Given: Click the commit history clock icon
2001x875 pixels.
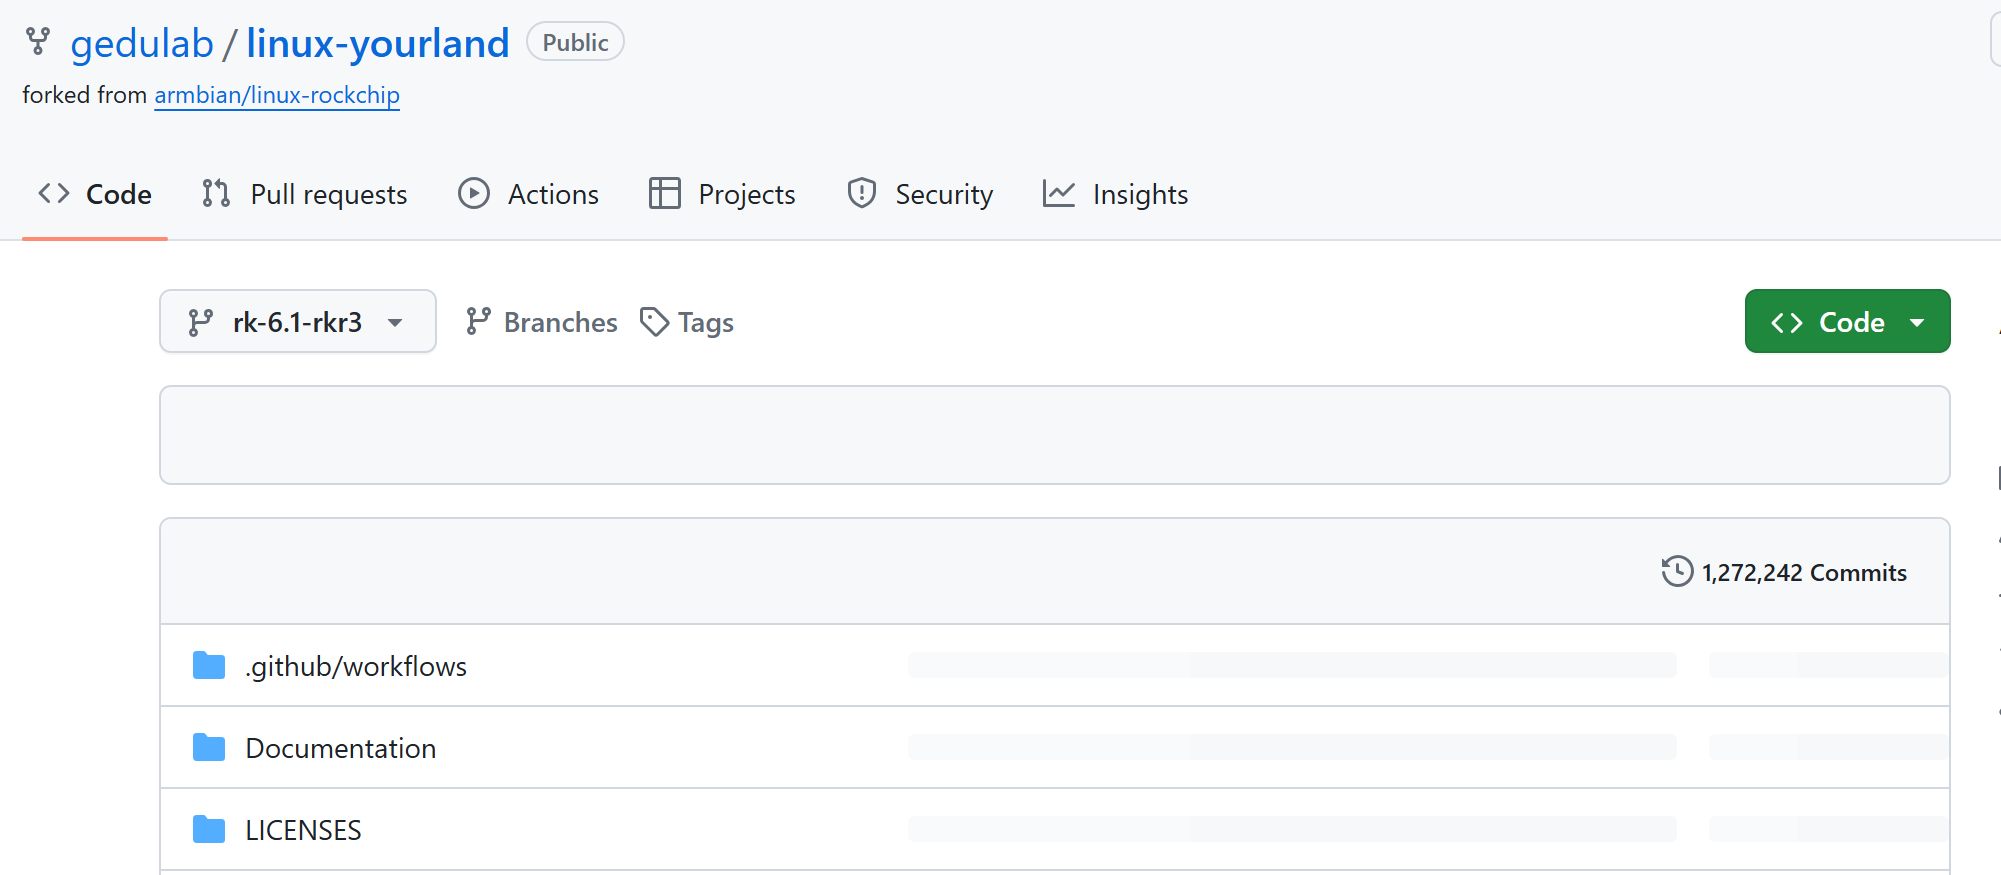Looking at the screenshot, I should click(1677, 571).
